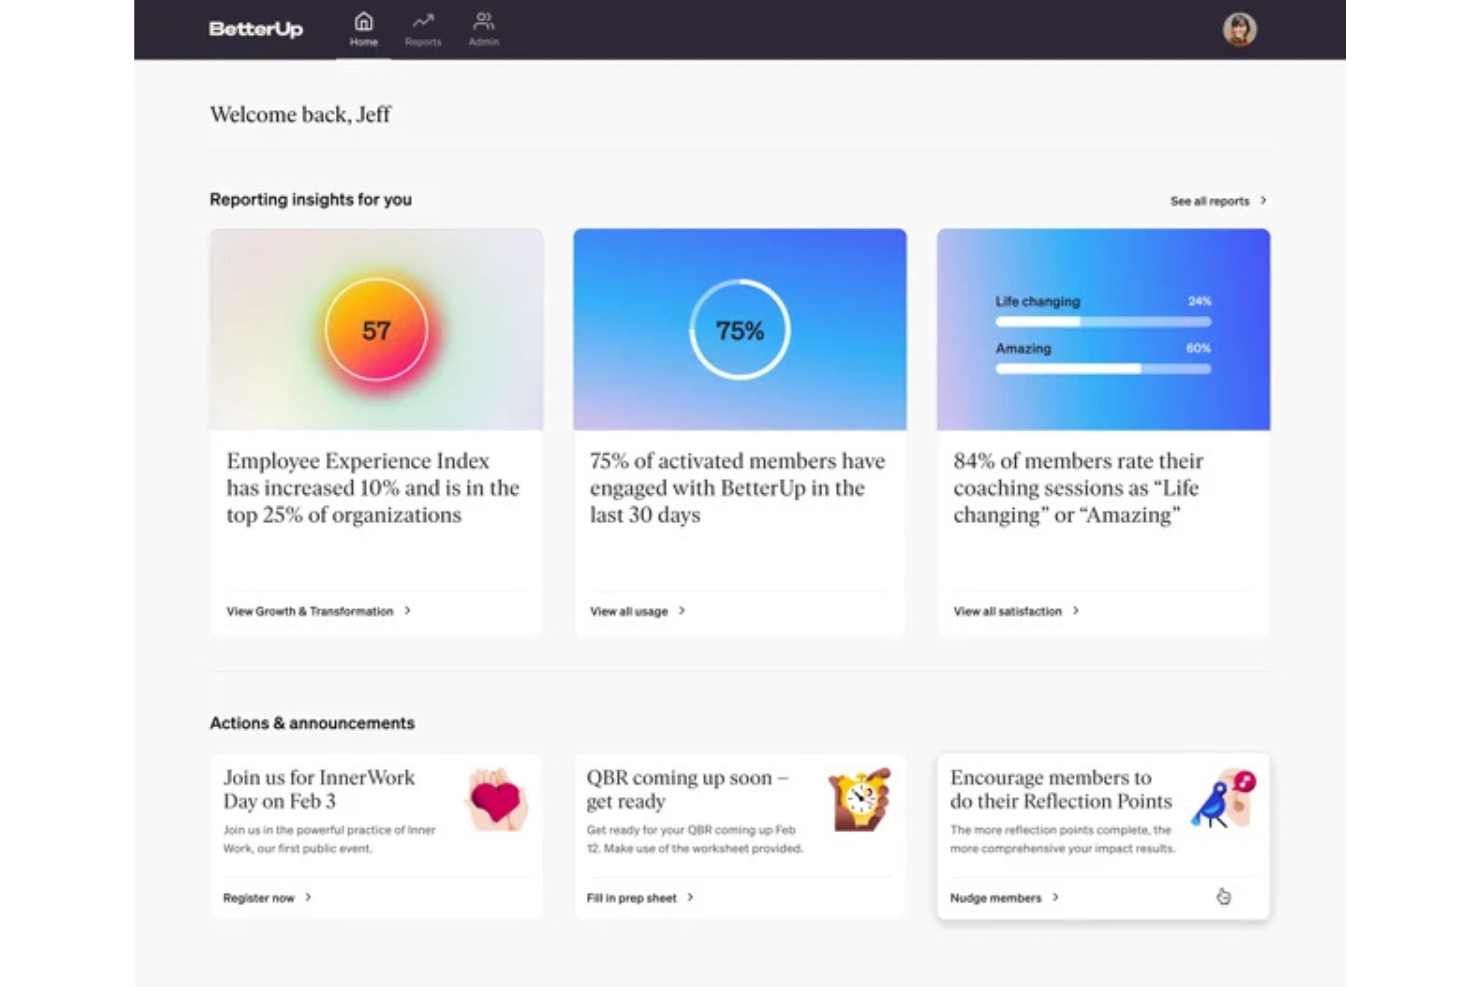
Task: Click the 'Life changing' label
Action: coord(1038,301)
